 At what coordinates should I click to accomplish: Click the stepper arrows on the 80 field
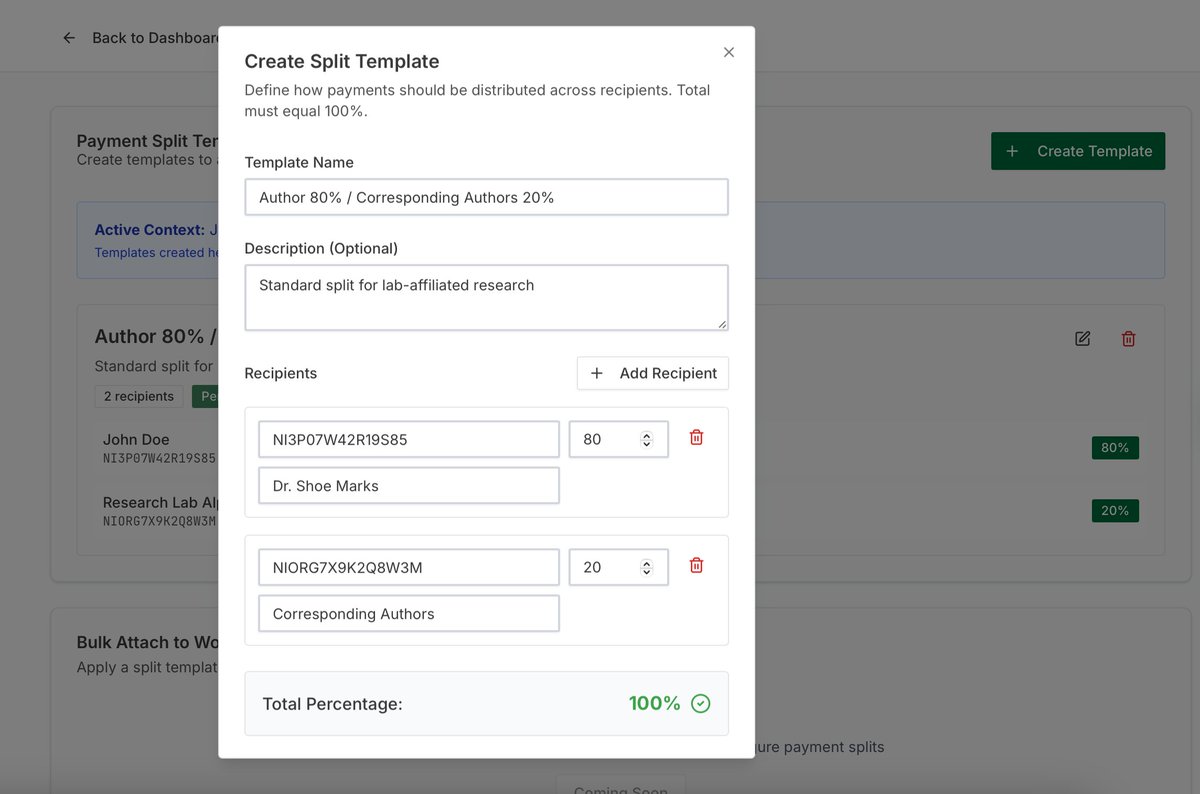tap(647, 439)
